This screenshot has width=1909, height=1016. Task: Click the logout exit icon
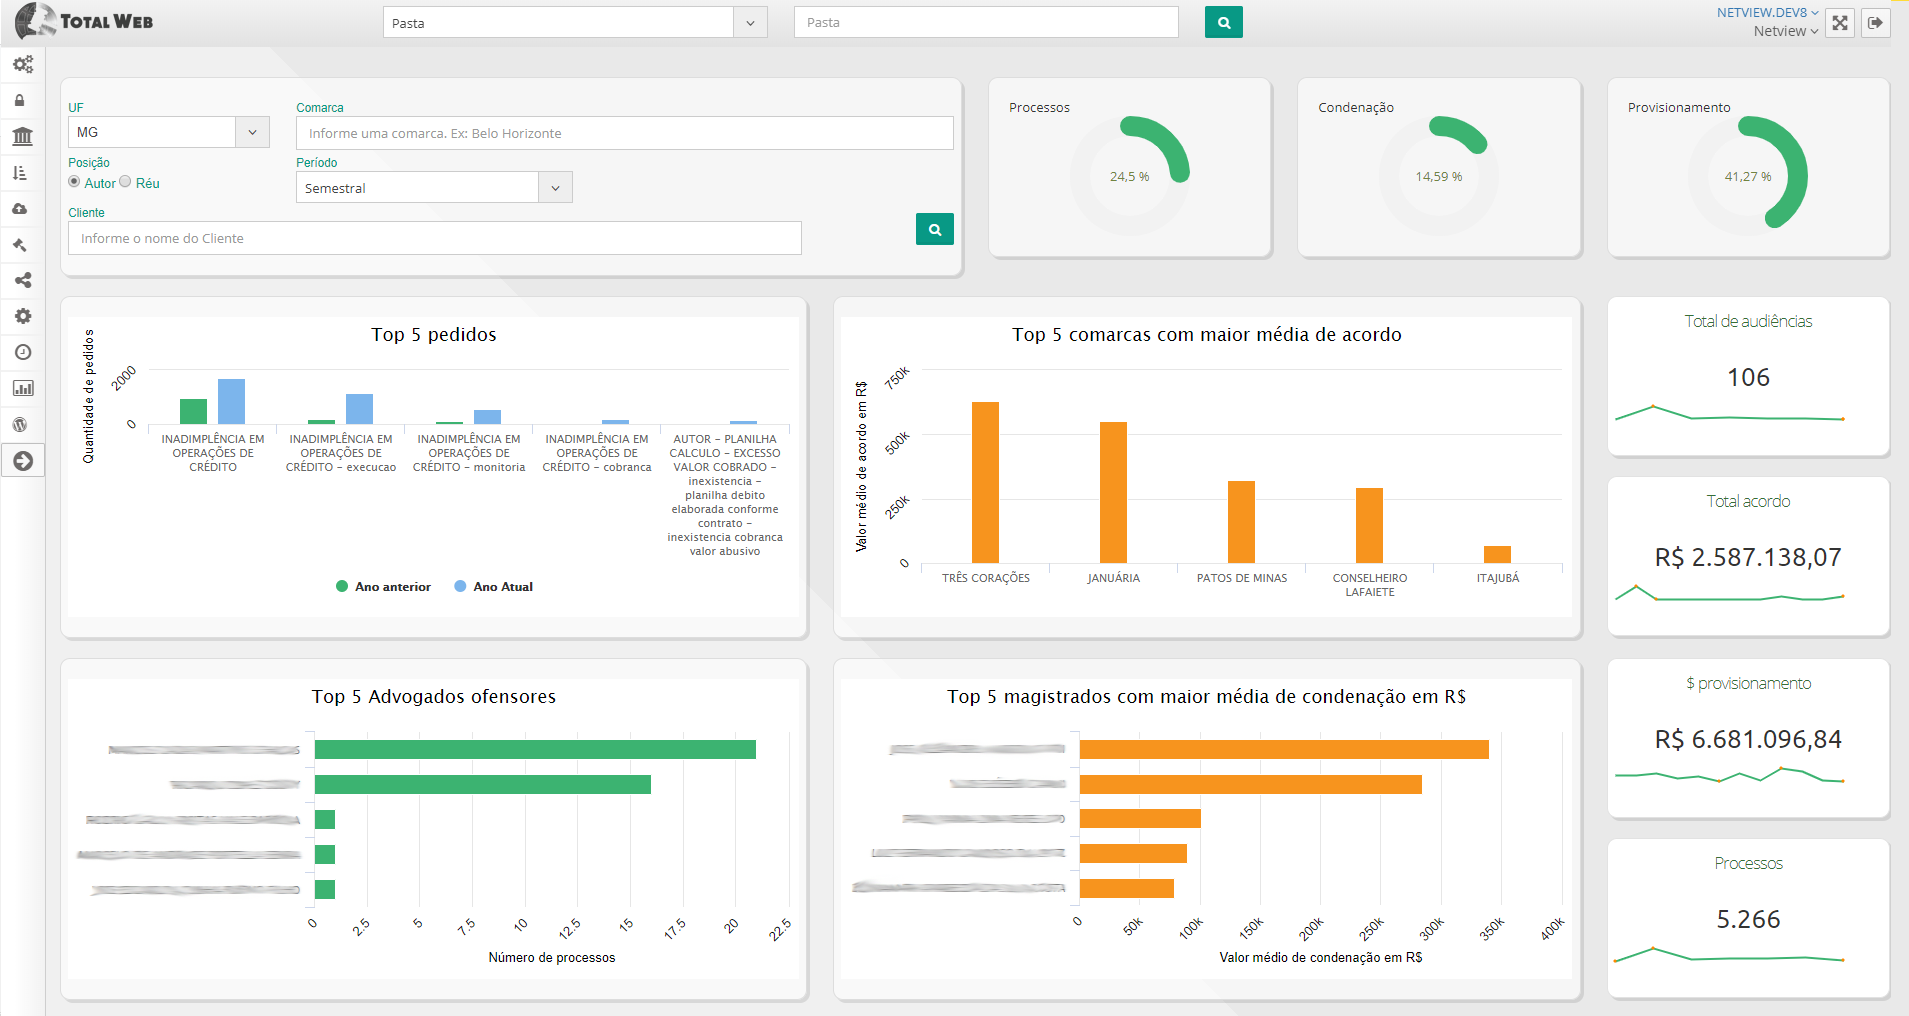1875,22
